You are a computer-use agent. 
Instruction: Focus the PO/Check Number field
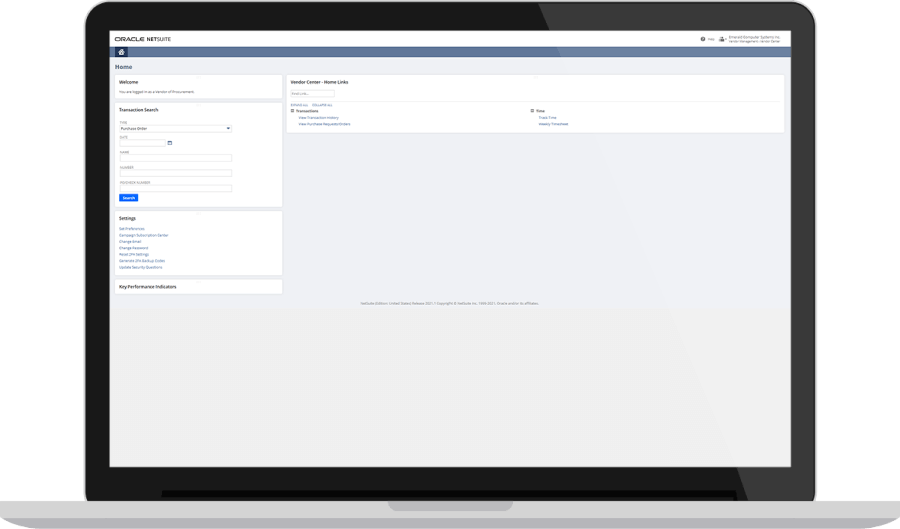pos(176,188)
